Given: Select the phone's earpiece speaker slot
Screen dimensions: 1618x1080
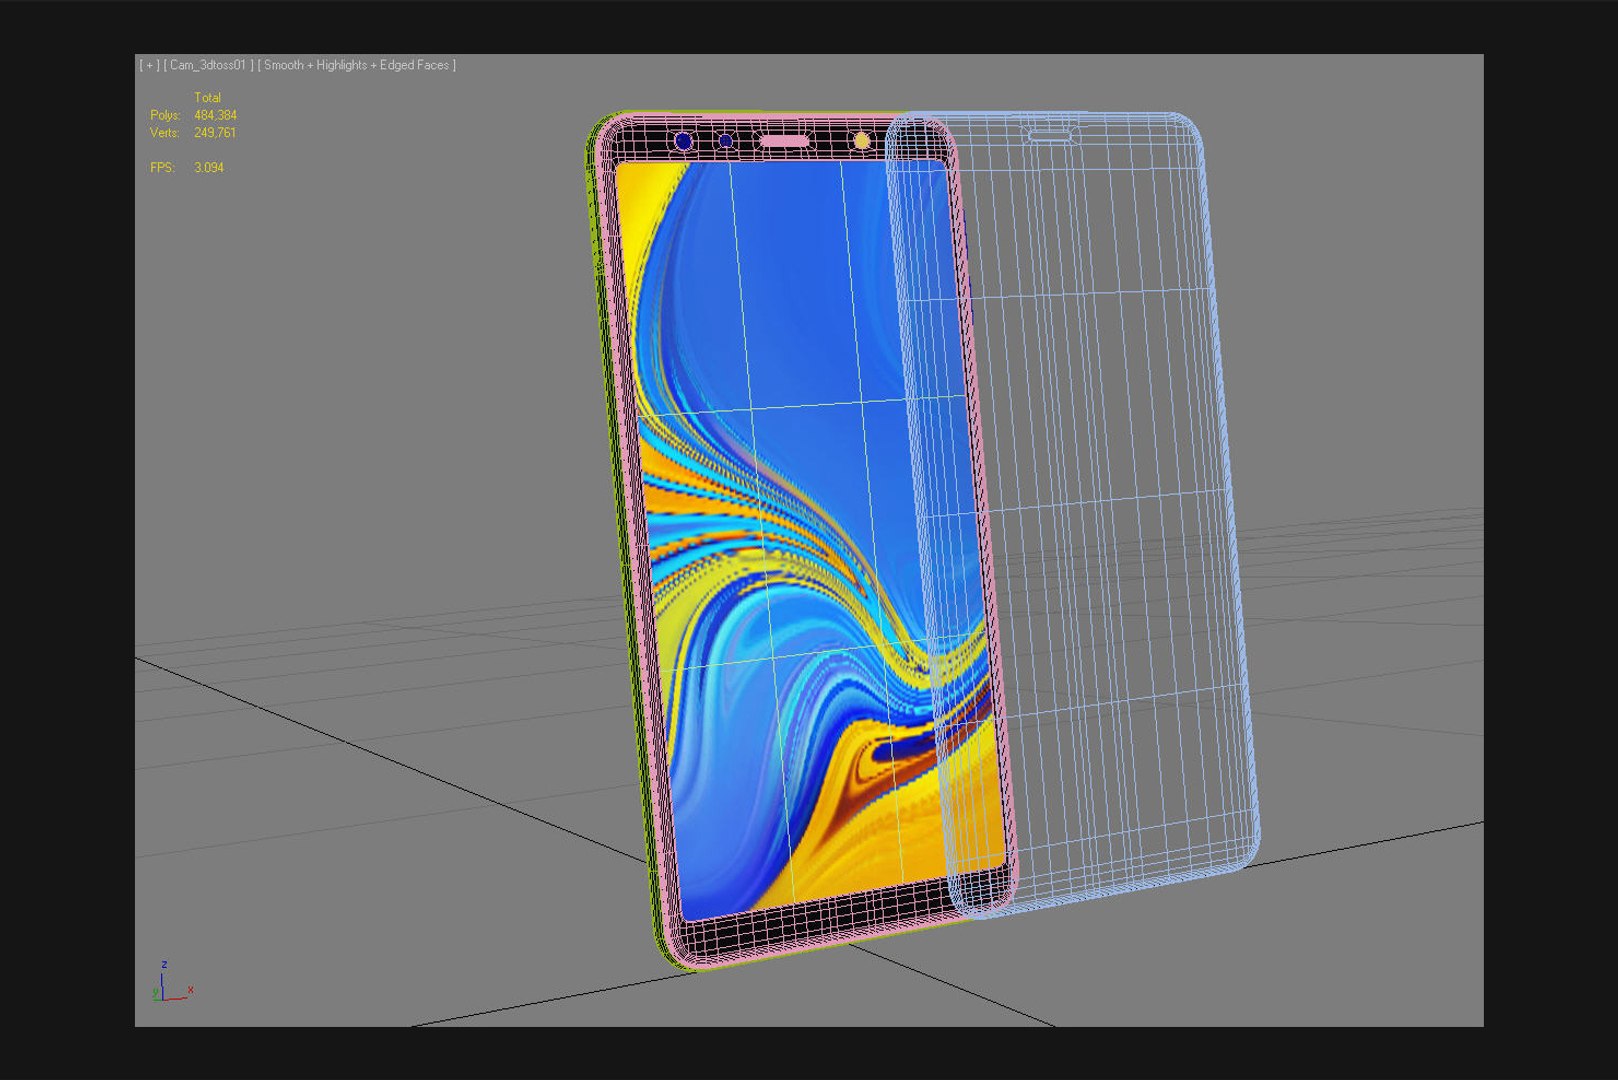Looking at the screenshot, I should (785, 142).
